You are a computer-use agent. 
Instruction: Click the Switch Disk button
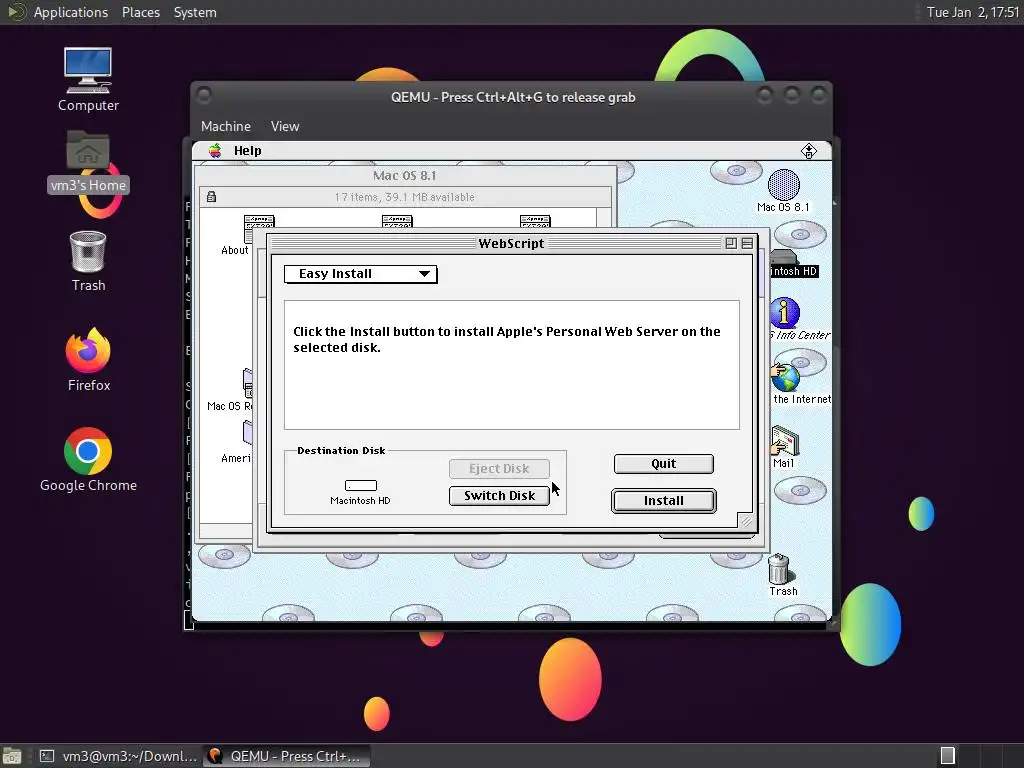tap(499, 496)
